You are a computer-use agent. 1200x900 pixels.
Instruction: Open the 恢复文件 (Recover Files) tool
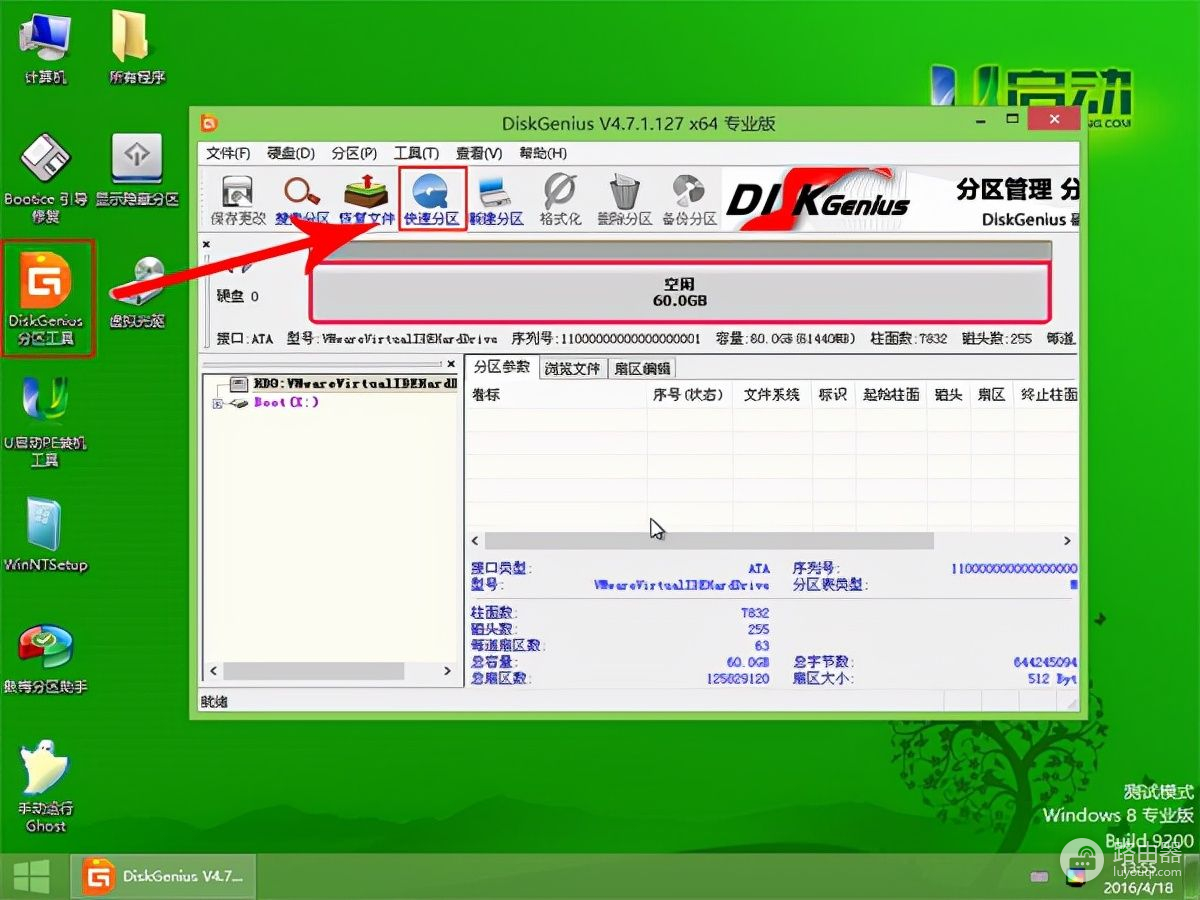pos(366,199)
